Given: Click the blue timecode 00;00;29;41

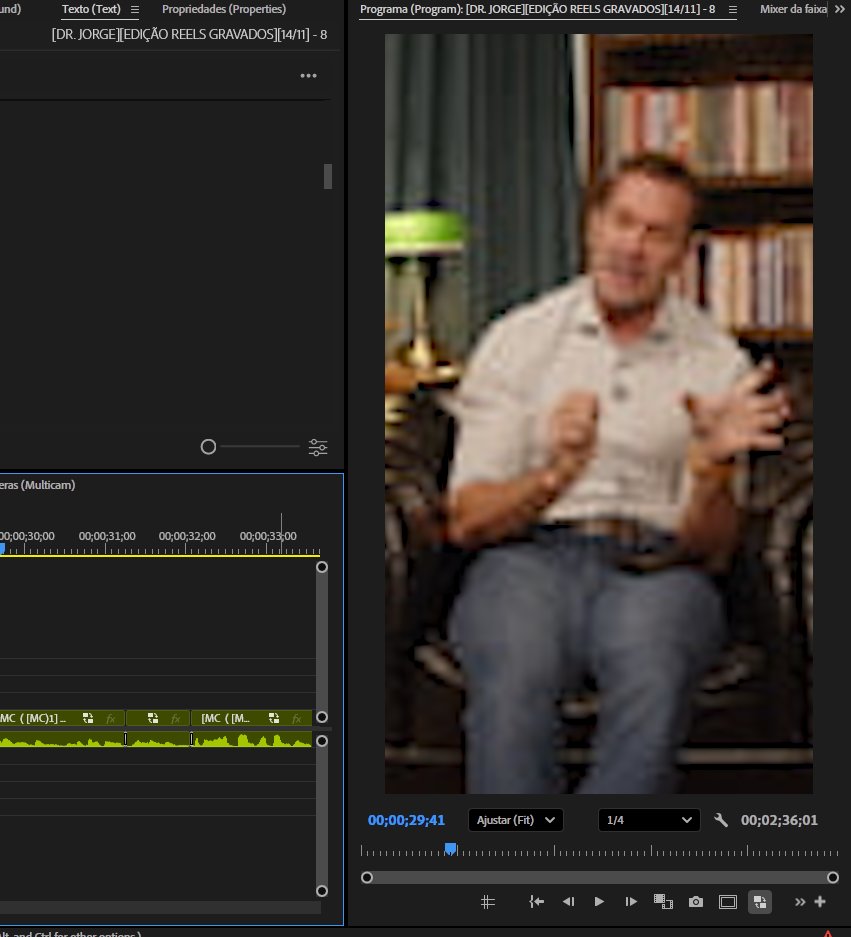Looking at the screenshot, I should 406,820.
